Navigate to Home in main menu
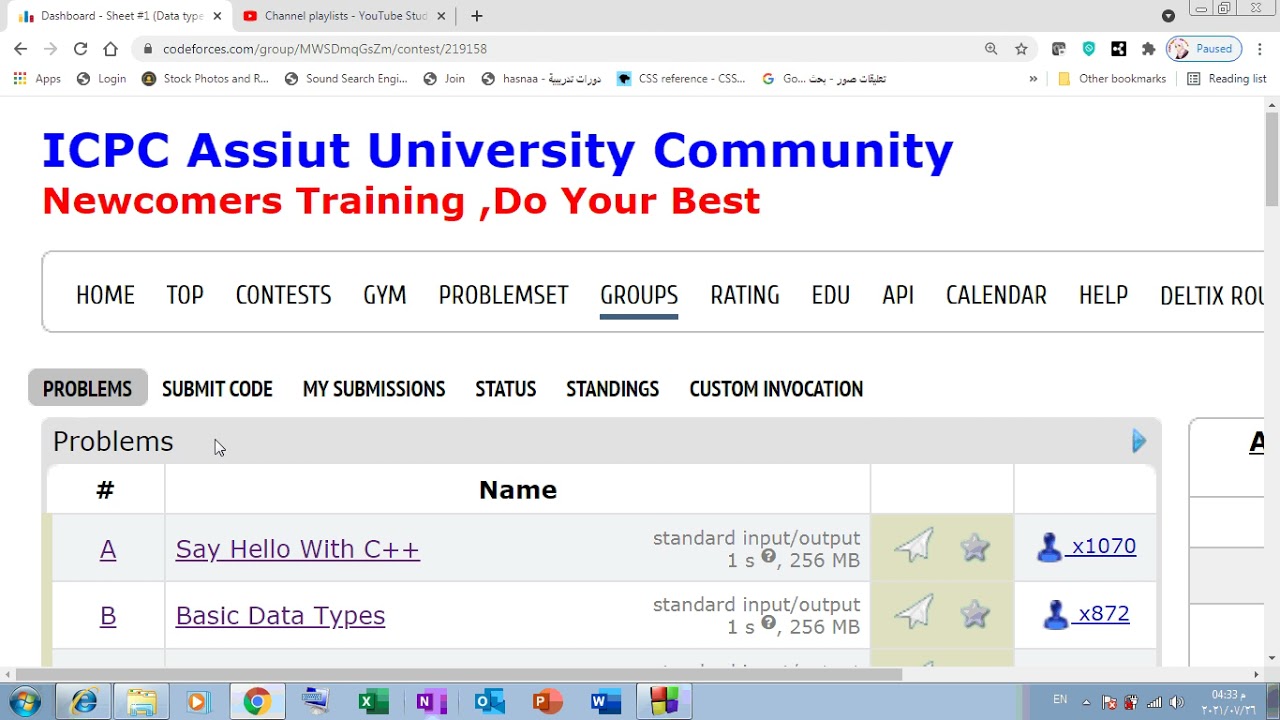1280x720 pixels. [x=105, y=295]
